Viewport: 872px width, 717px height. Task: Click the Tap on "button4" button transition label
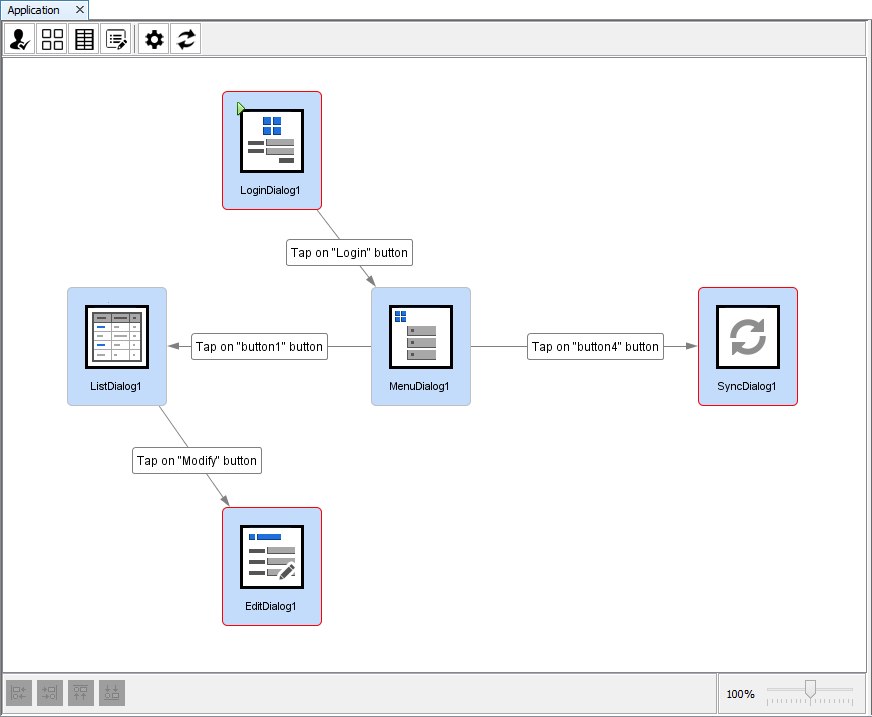595,347
